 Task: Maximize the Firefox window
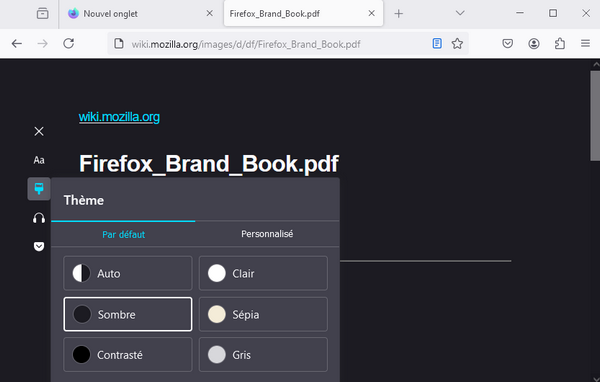coord(553,13)
